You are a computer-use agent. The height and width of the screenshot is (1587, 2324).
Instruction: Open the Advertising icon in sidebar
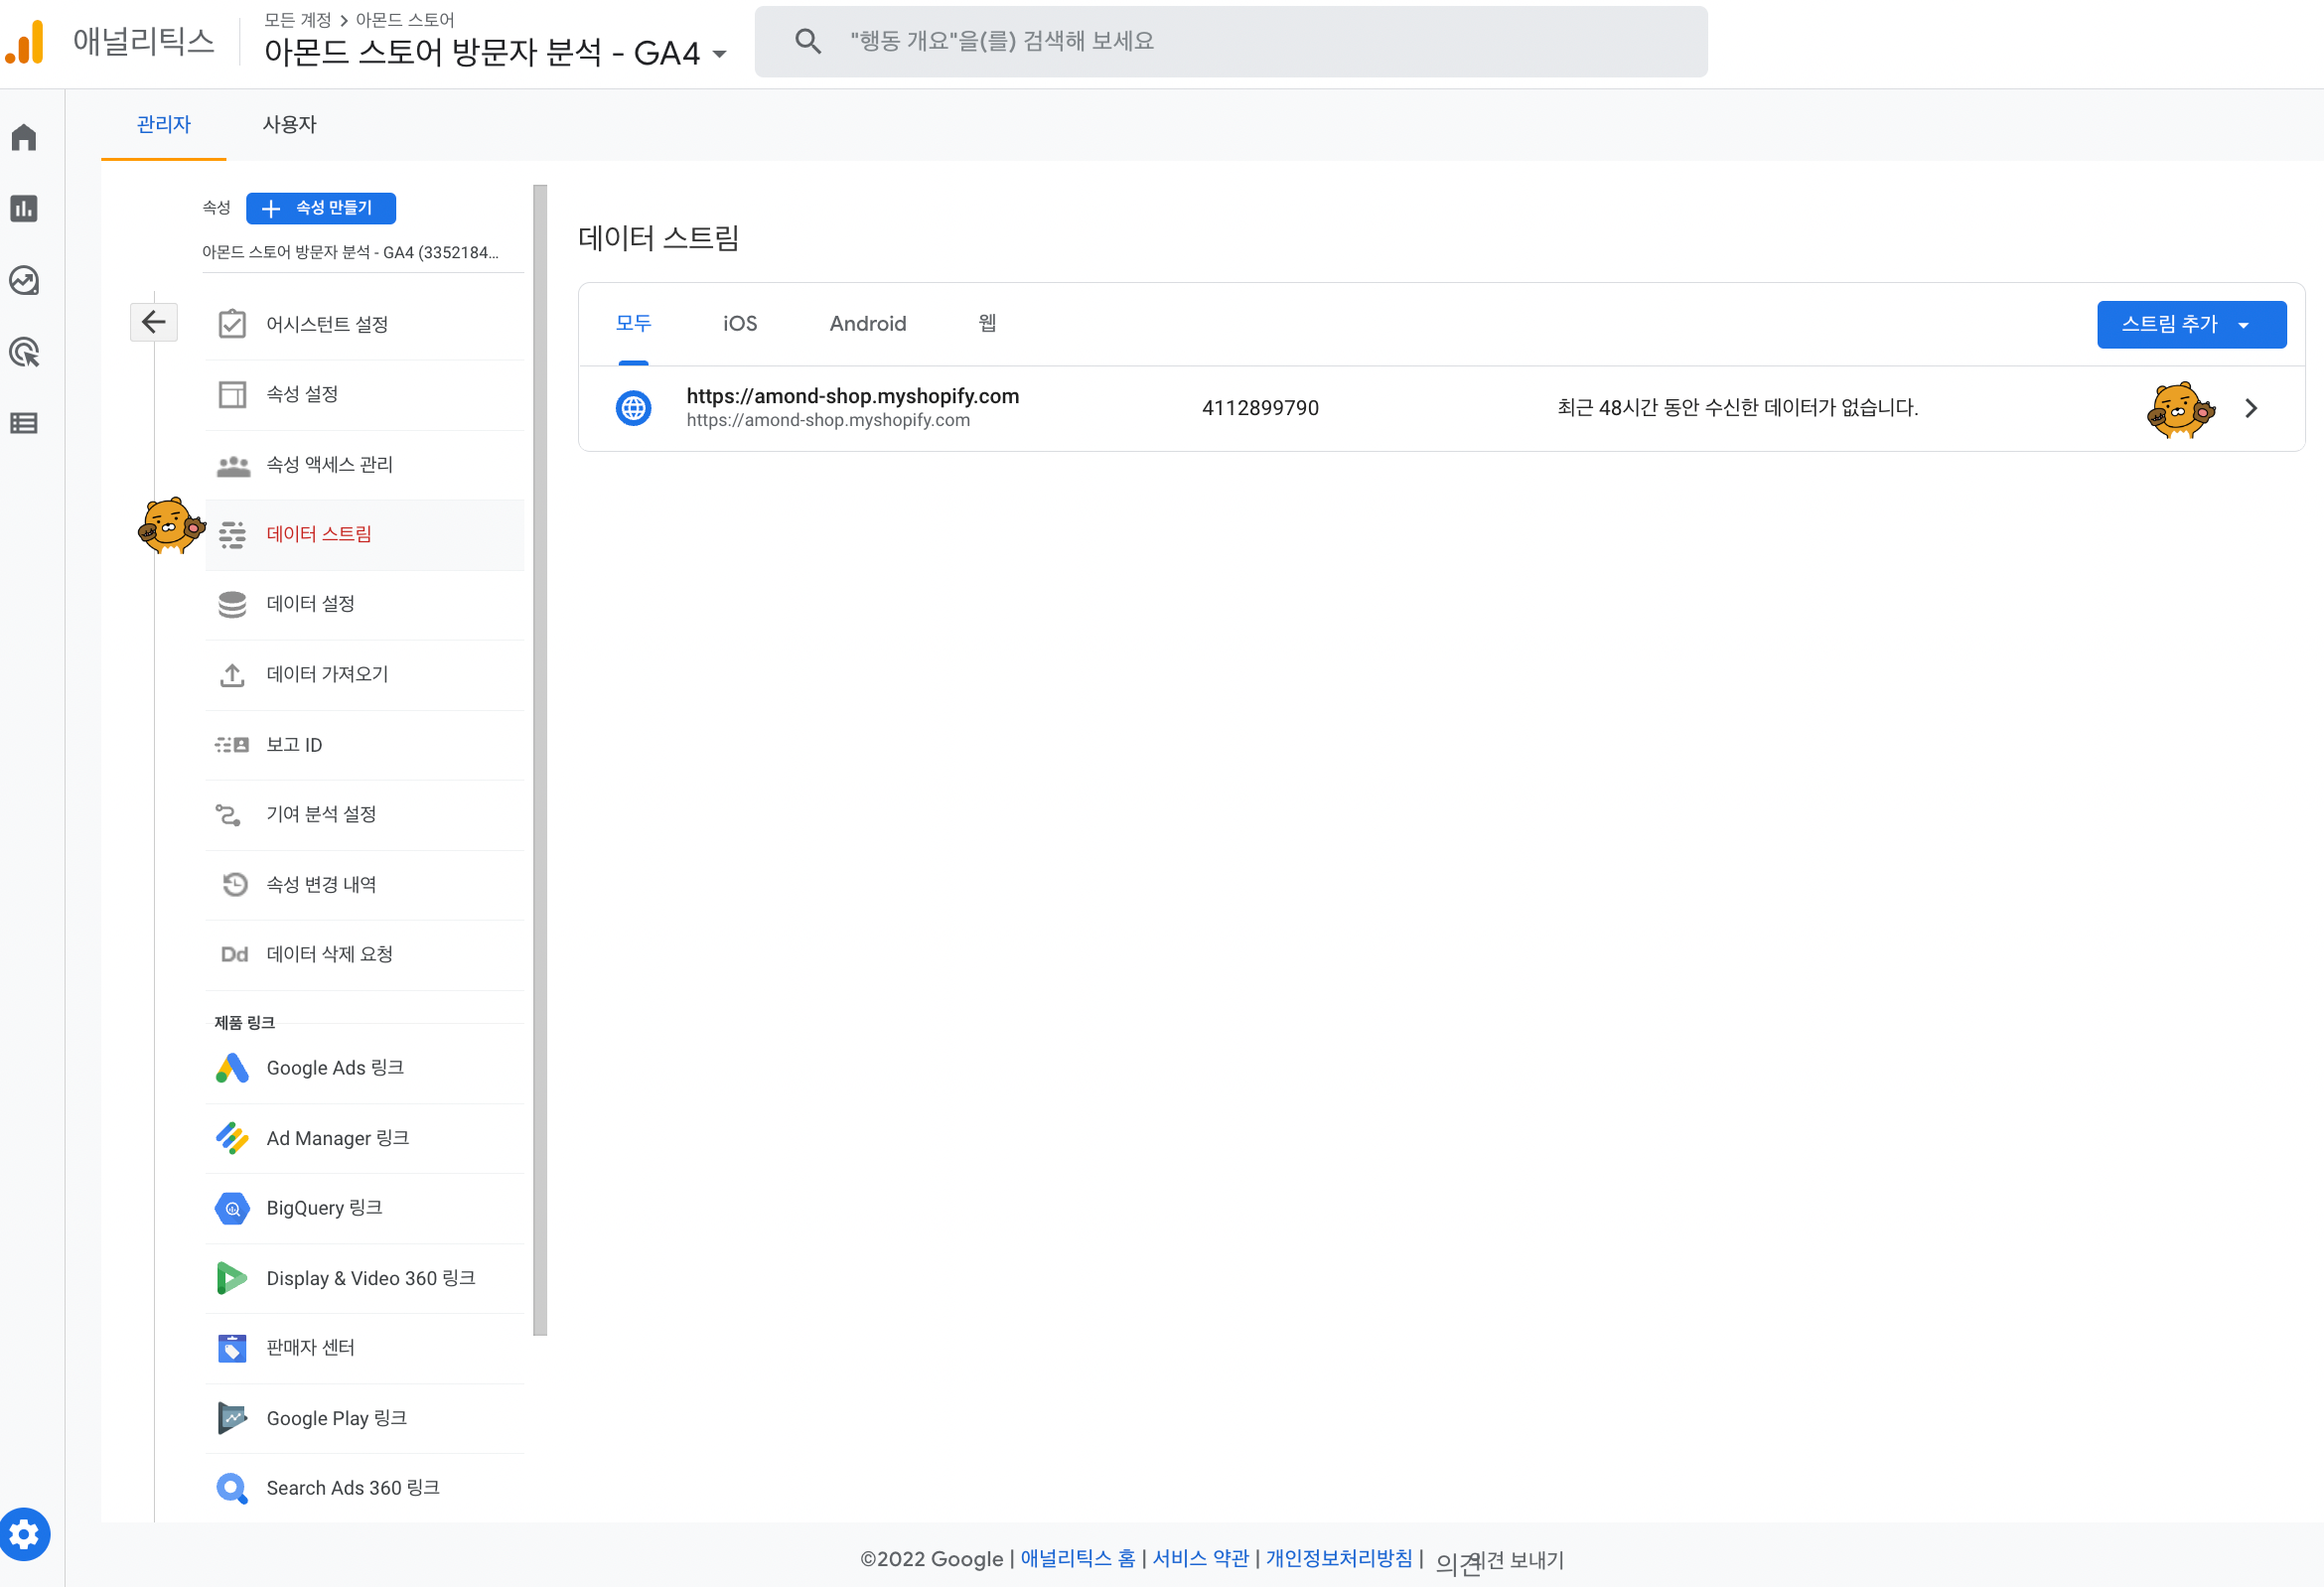pyautogui.click(x=24, y=352)
